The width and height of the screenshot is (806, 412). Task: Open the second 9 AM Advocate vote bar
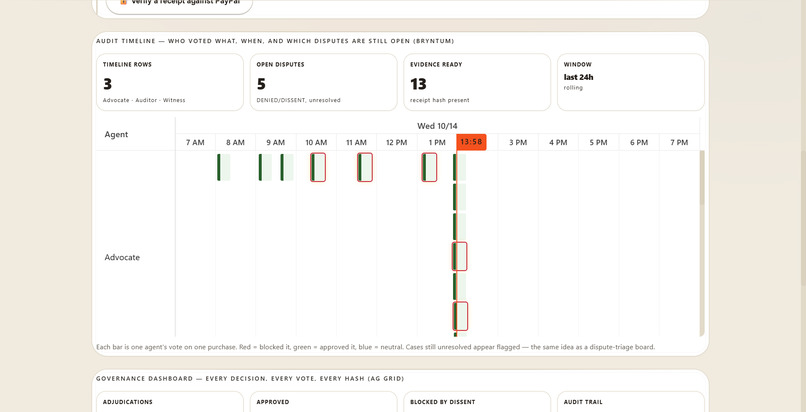coord(287,167)
